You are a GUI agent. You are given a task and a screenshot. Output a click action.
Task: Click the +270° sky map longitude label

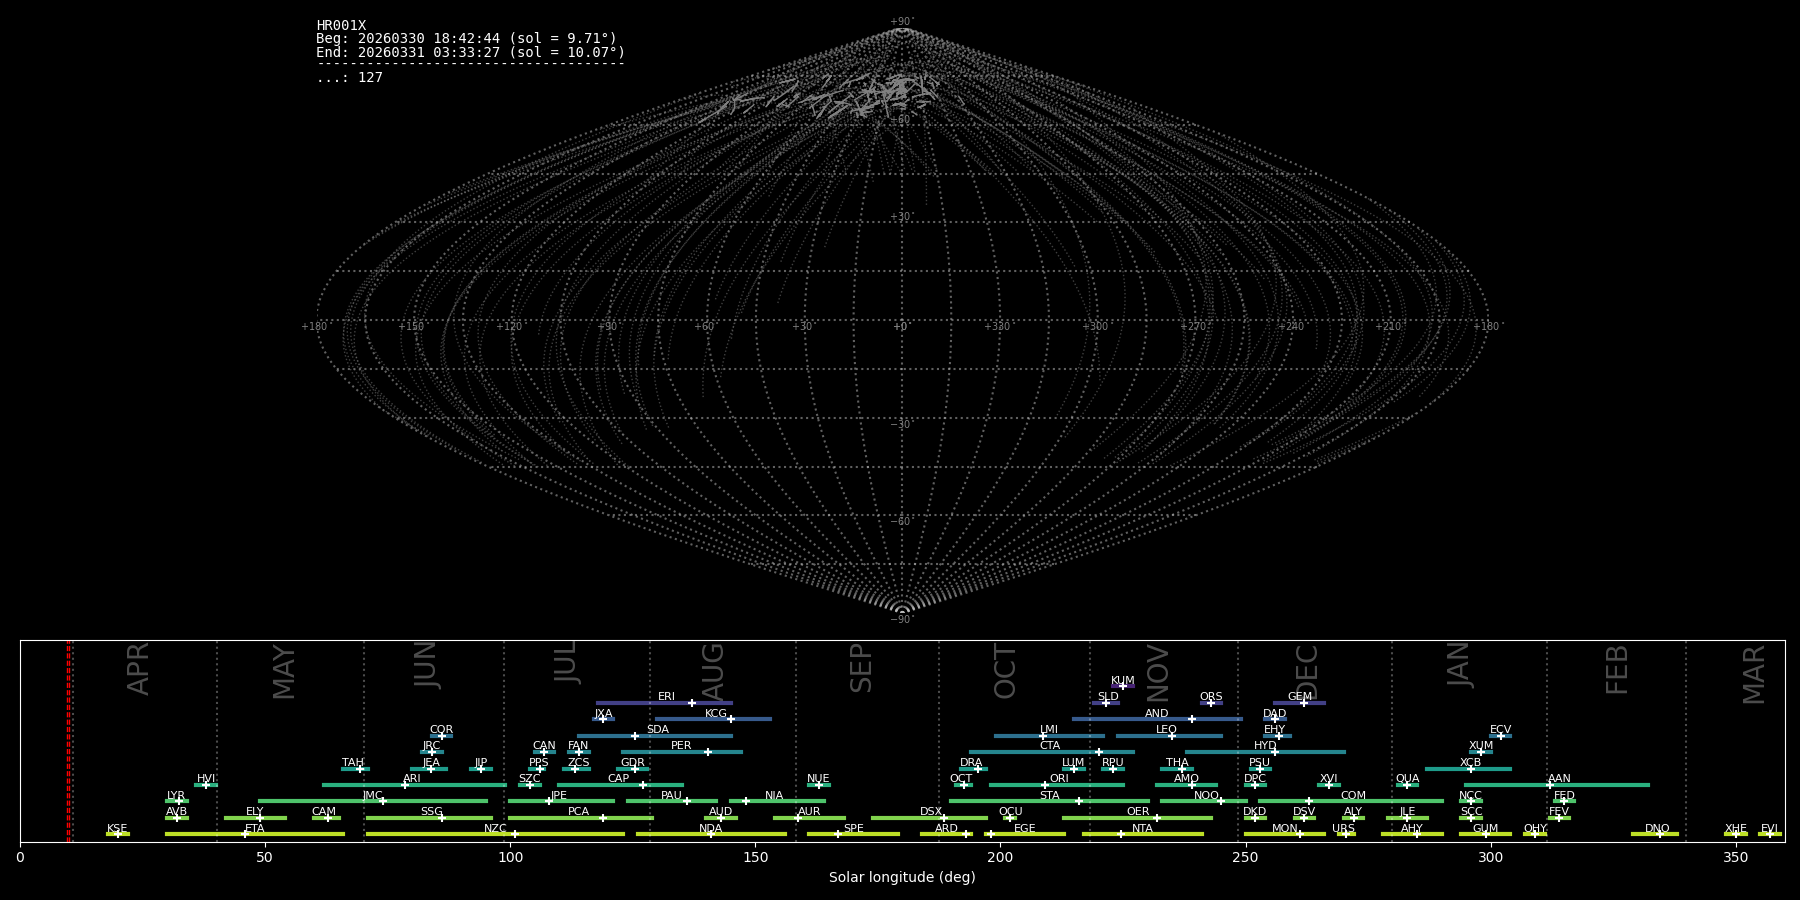coord(1193,326)
